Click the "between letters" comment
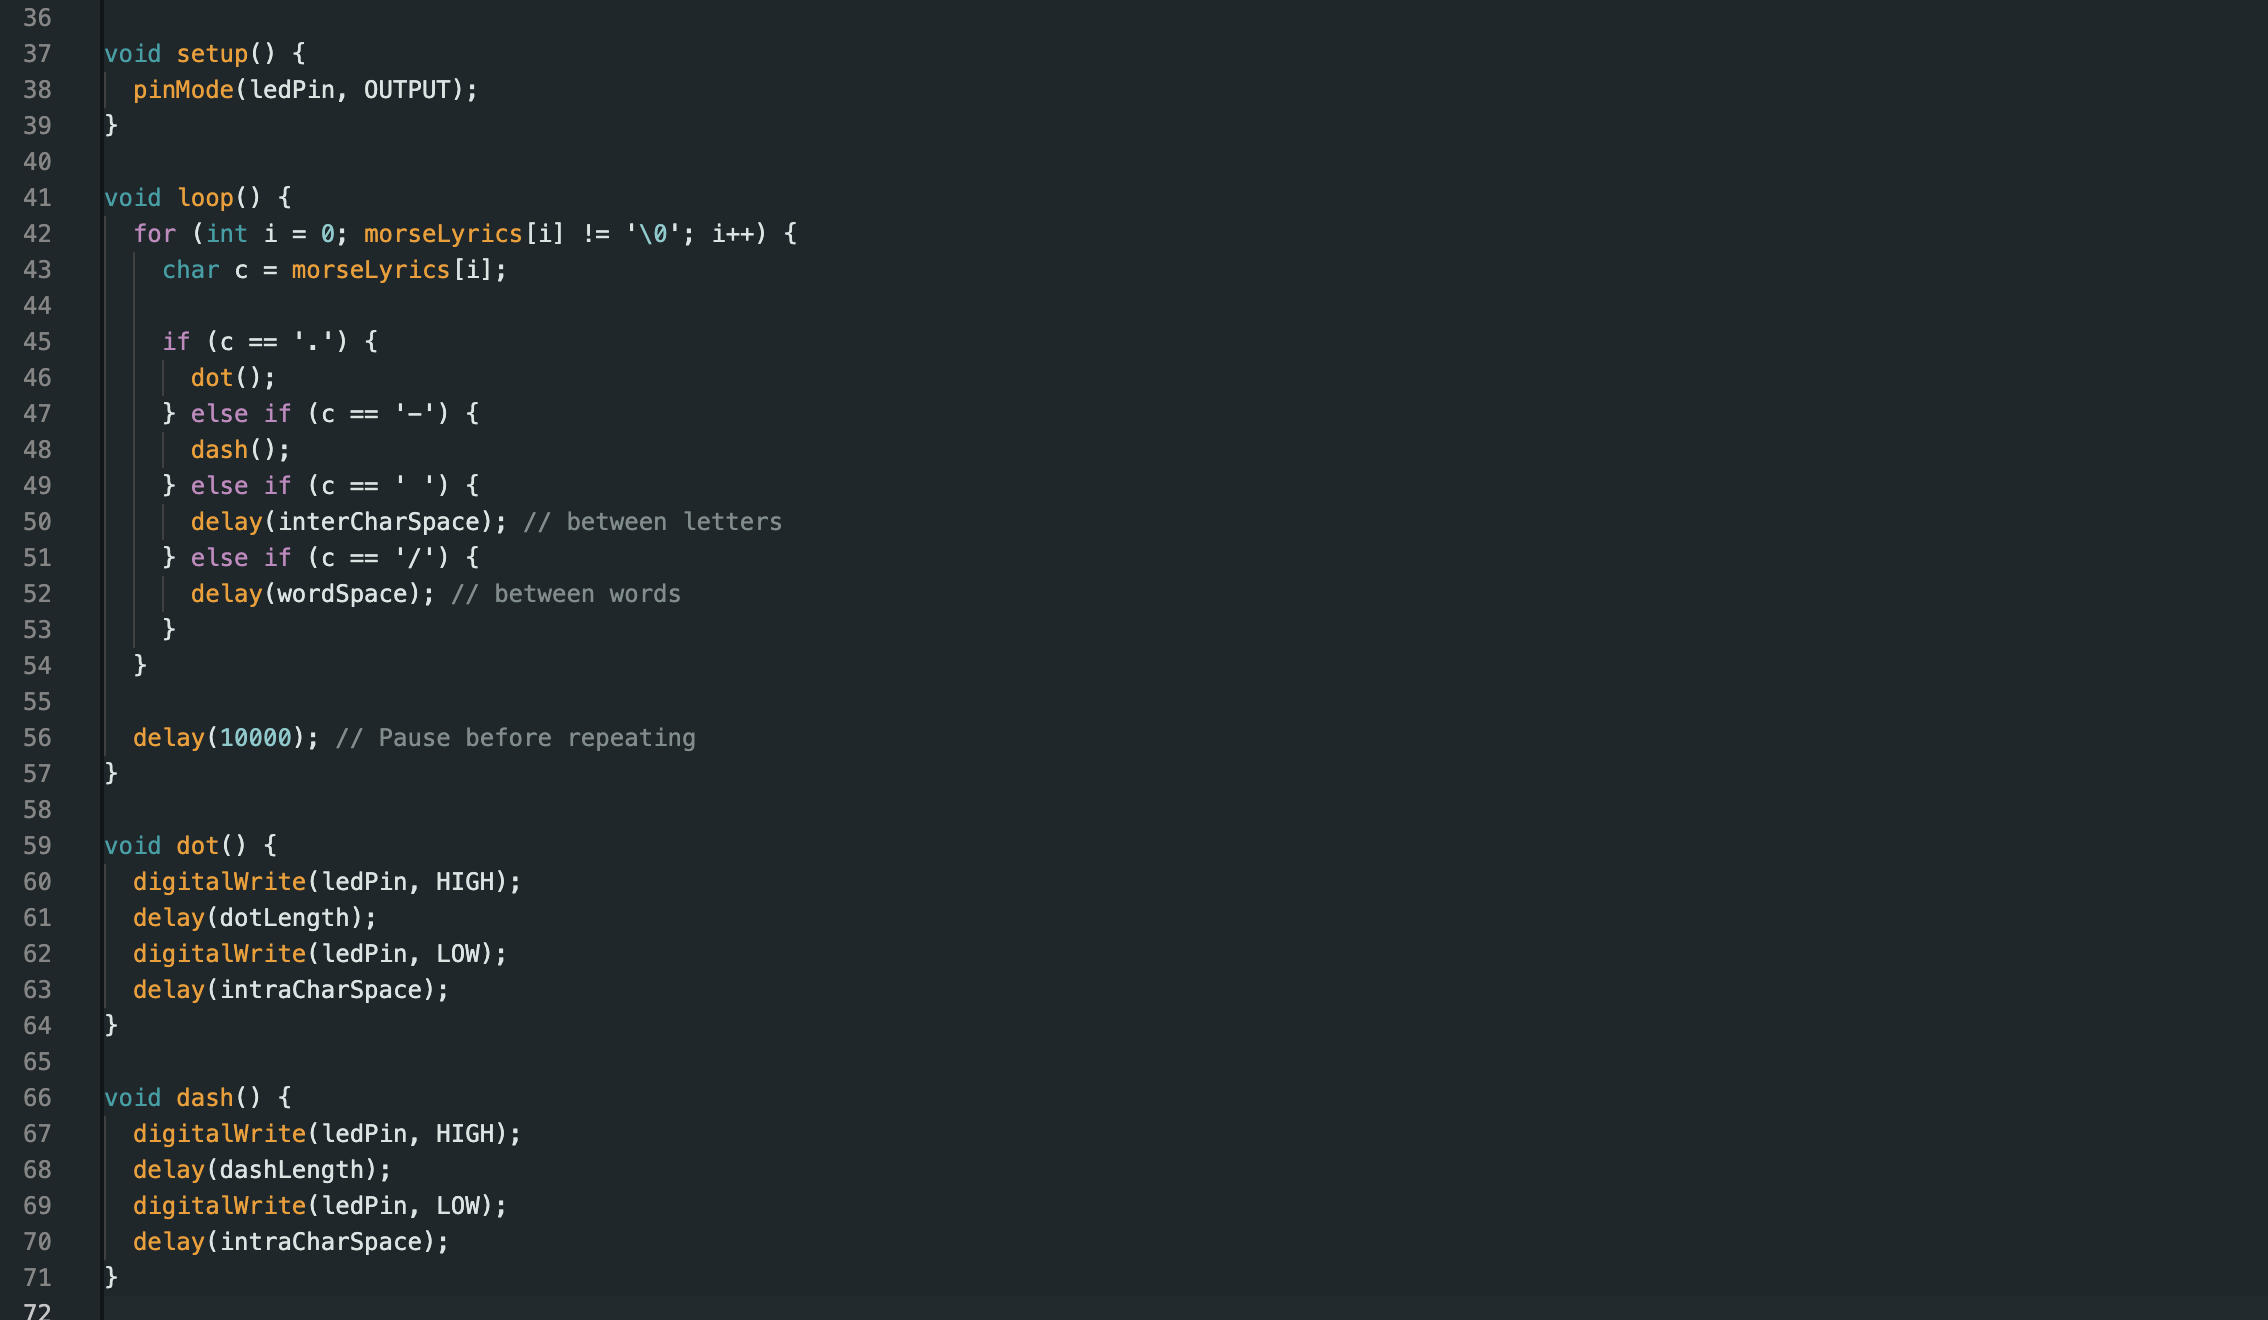 [653, 522]
